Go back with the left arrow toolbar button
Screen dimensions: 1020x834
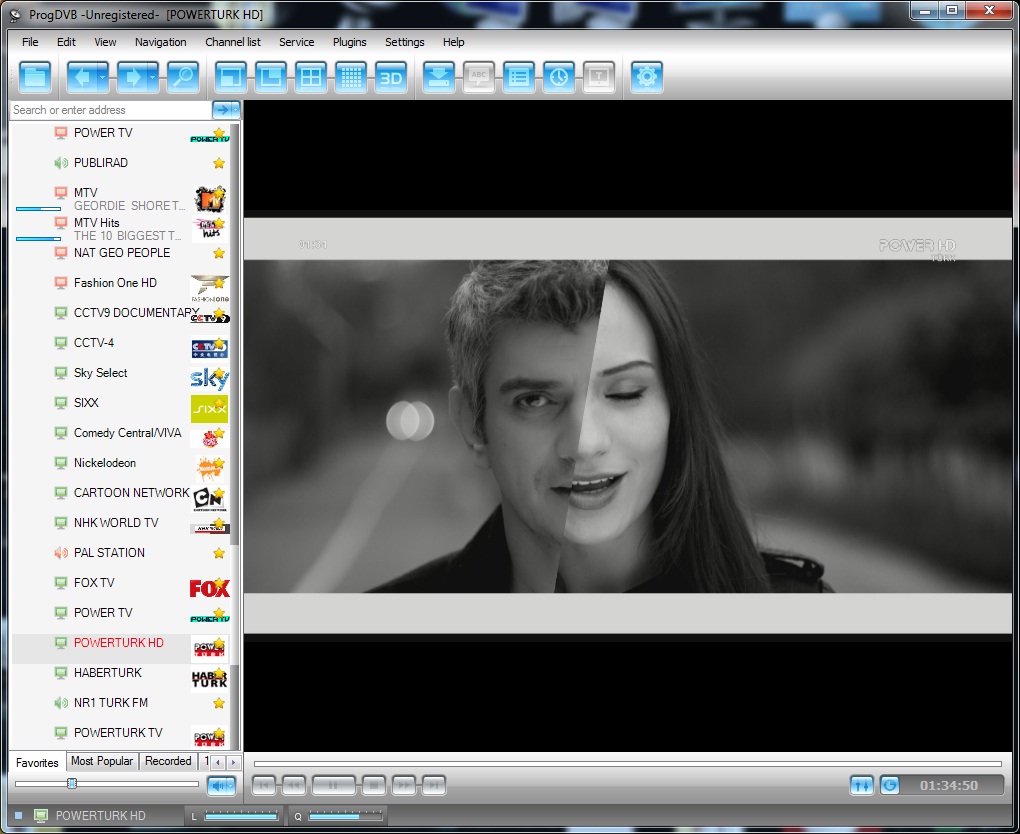[81, 77]
